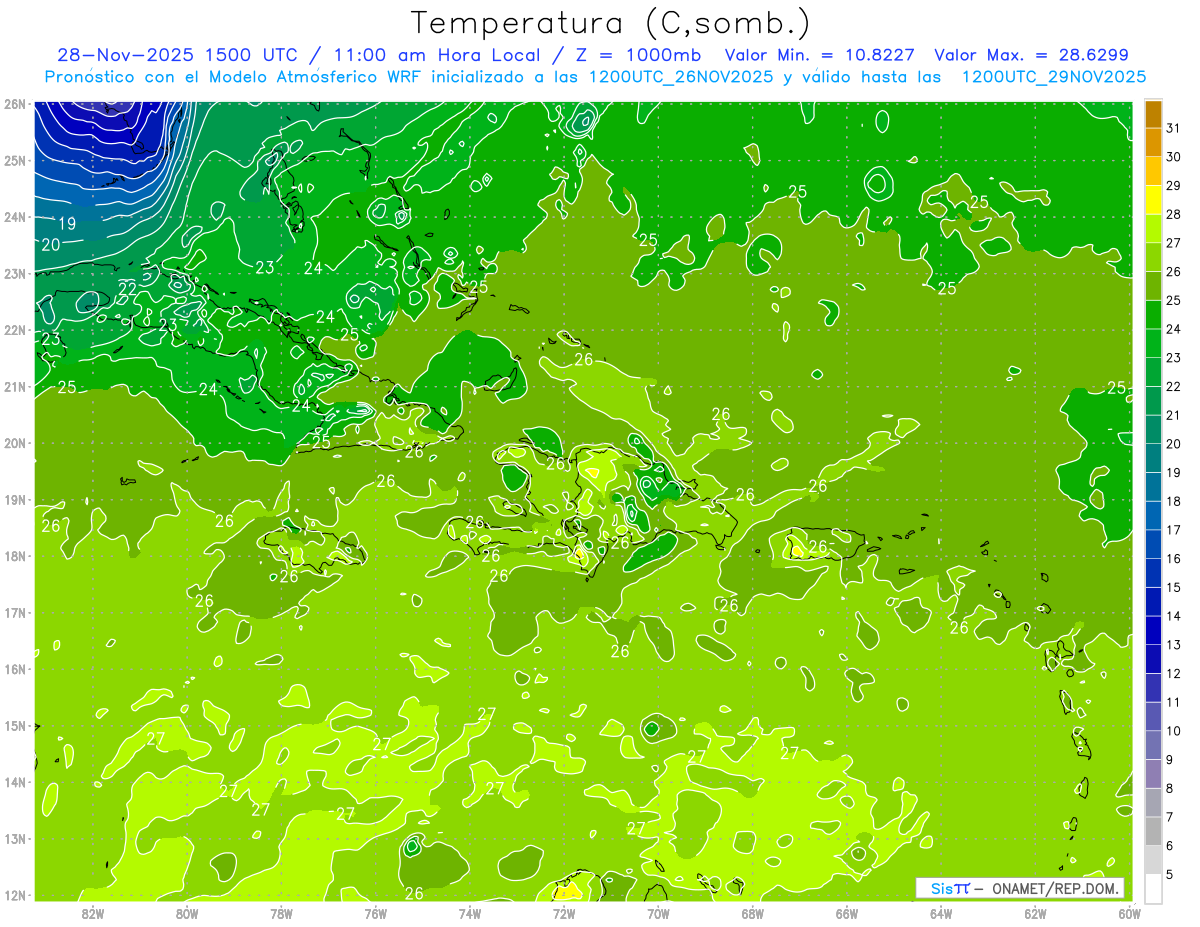Click the 82W longitude axis label
This screenshot has width=1200, height=927.
coord(93,913)
